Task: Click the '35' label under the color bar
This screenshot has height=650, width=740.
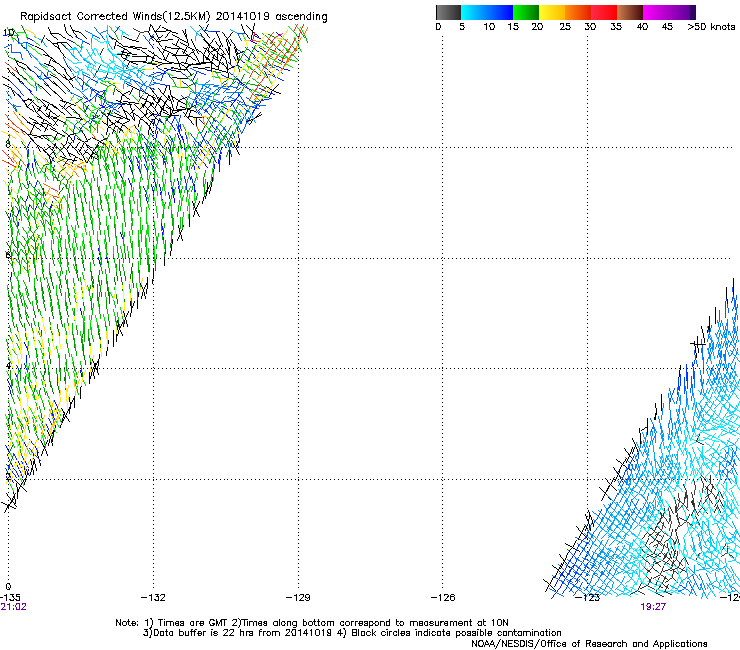Action: [616, 27]
